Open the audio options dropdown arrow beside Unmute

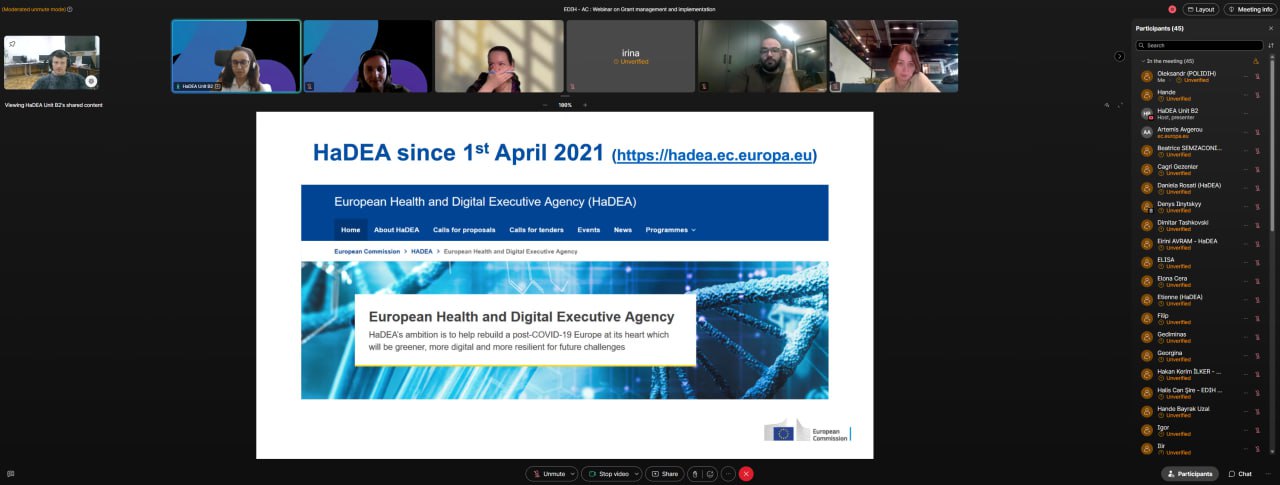click(x=572, y=474)
